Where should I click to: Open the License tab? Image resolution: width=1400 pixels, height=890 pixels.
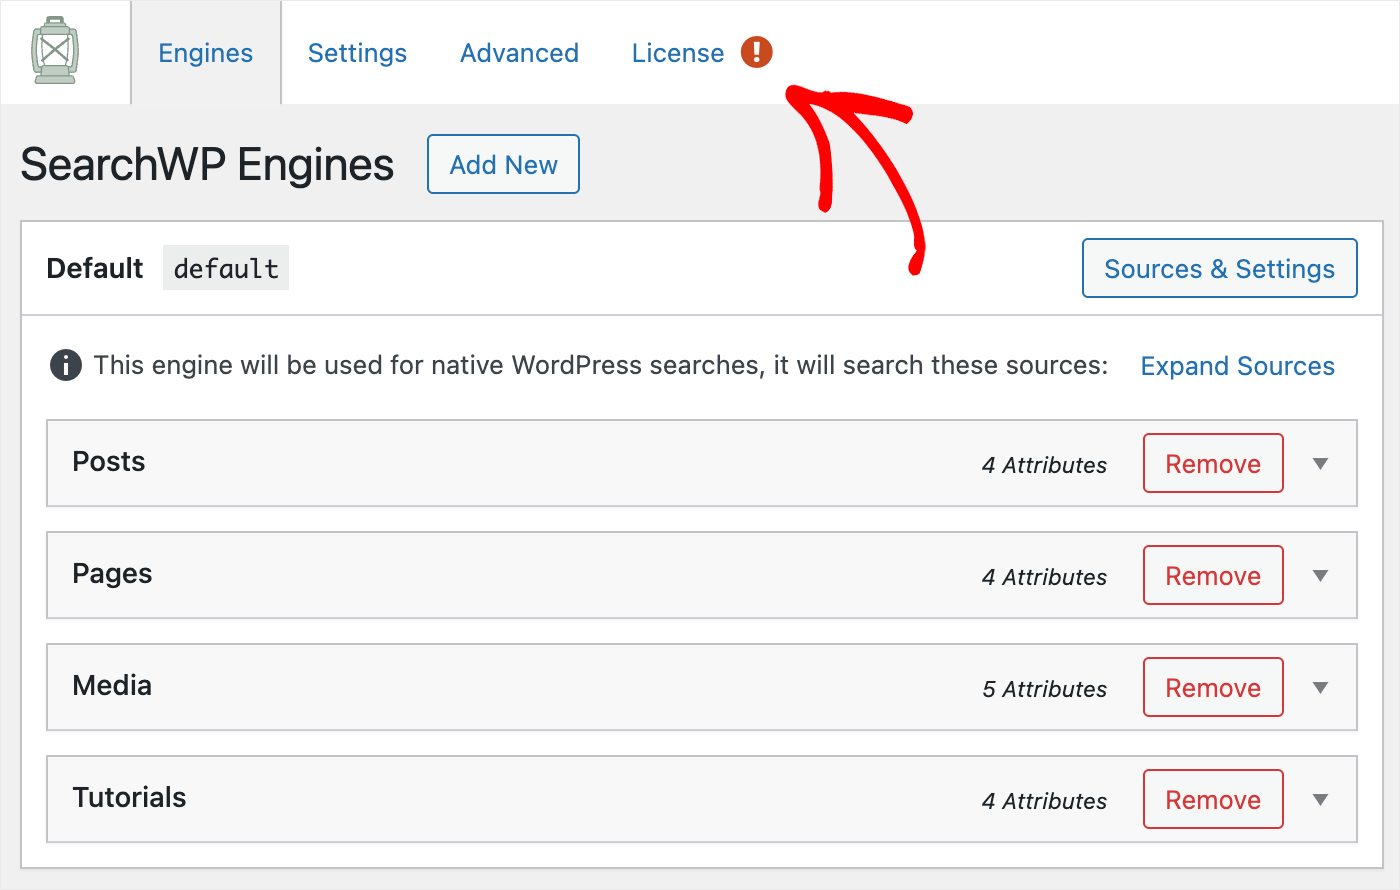(678, 53)
